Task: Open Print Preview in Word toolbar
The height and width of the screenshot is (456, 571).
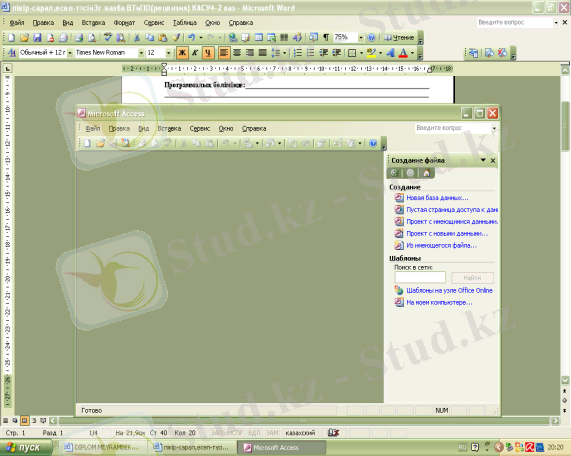Action: (92, 38)
